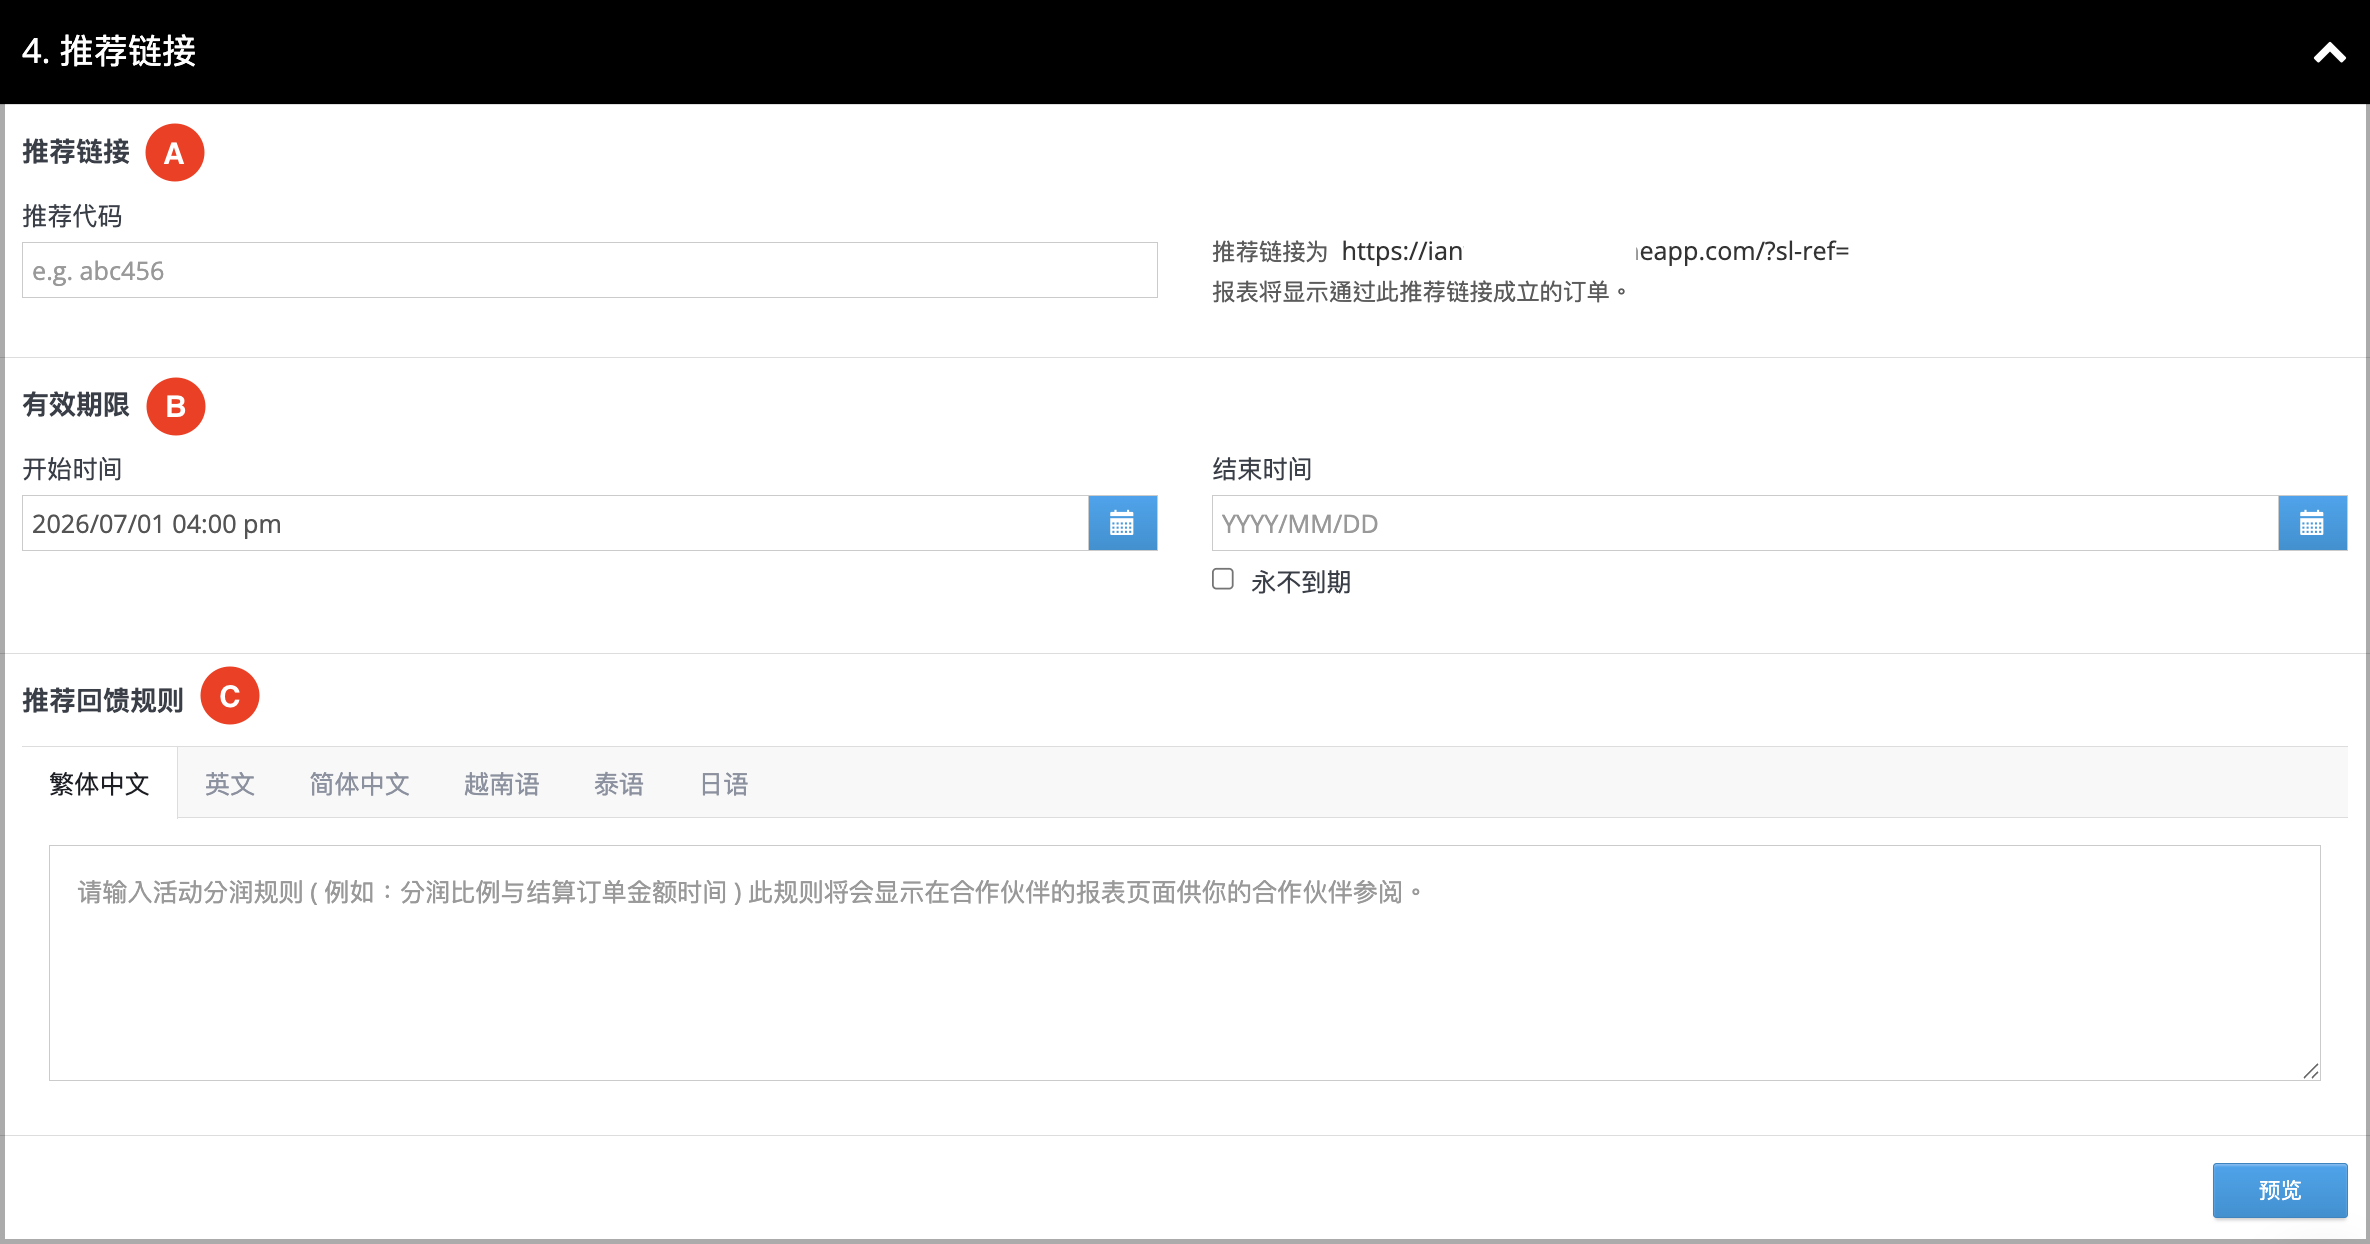The height and width of the screenshot is (1244, 2370).
Task: Click the textarea resize handle
Action: pyautogui.click(x=2310, y=1070)
